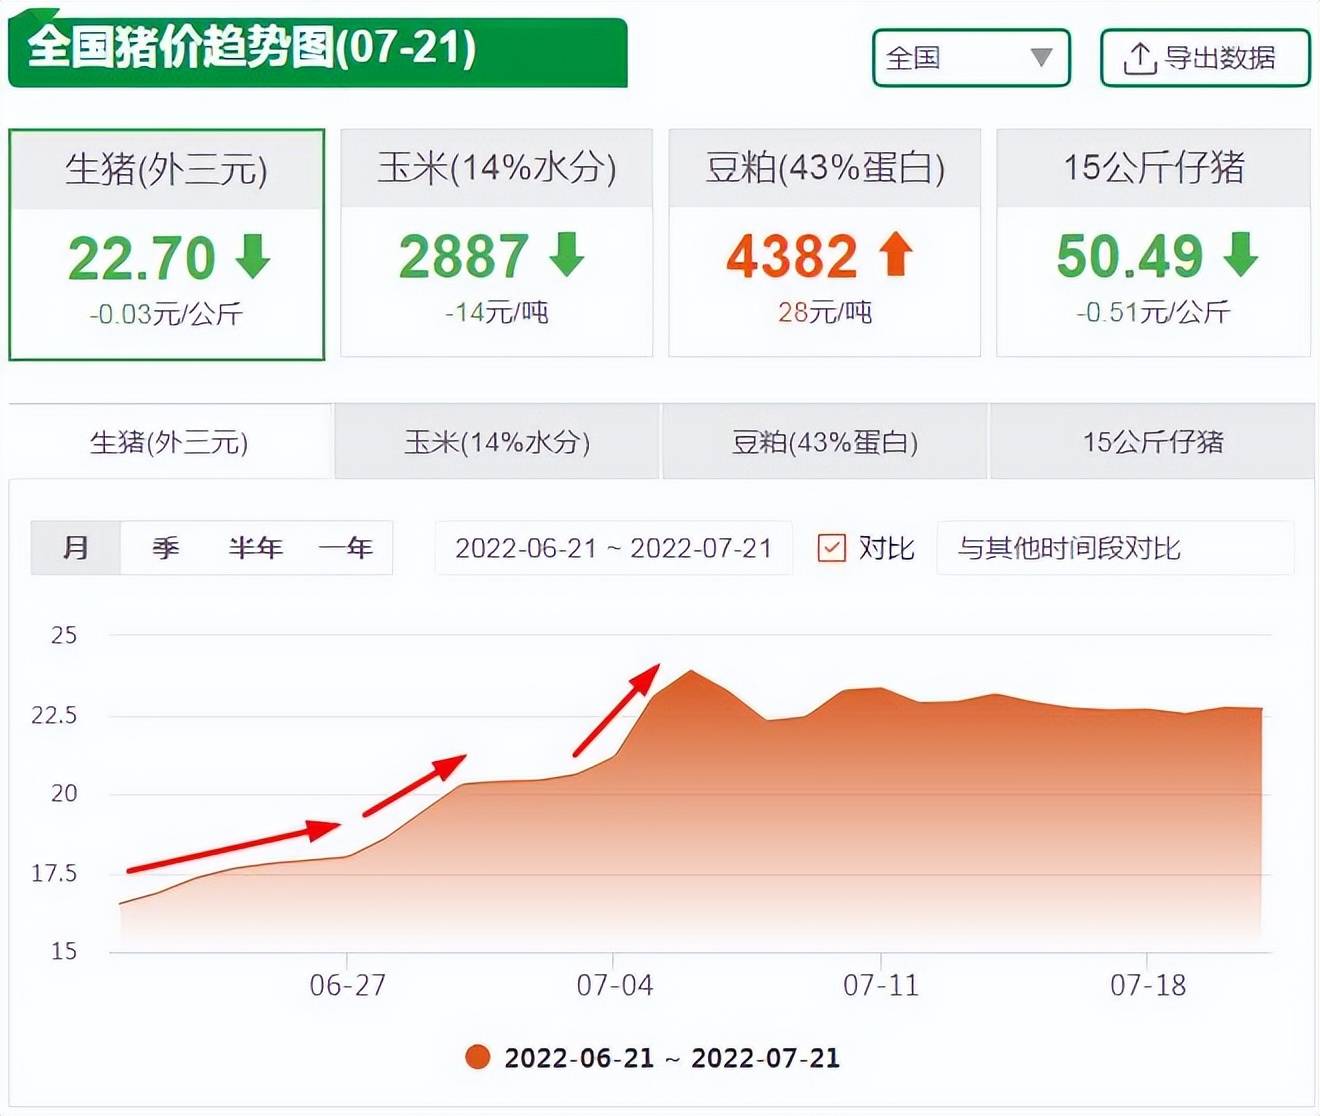This screenshot has width=1320, height=1116.
Task: Switch to the 豆粕(43%蛋白) tab
Action: (x=823, y=440)
